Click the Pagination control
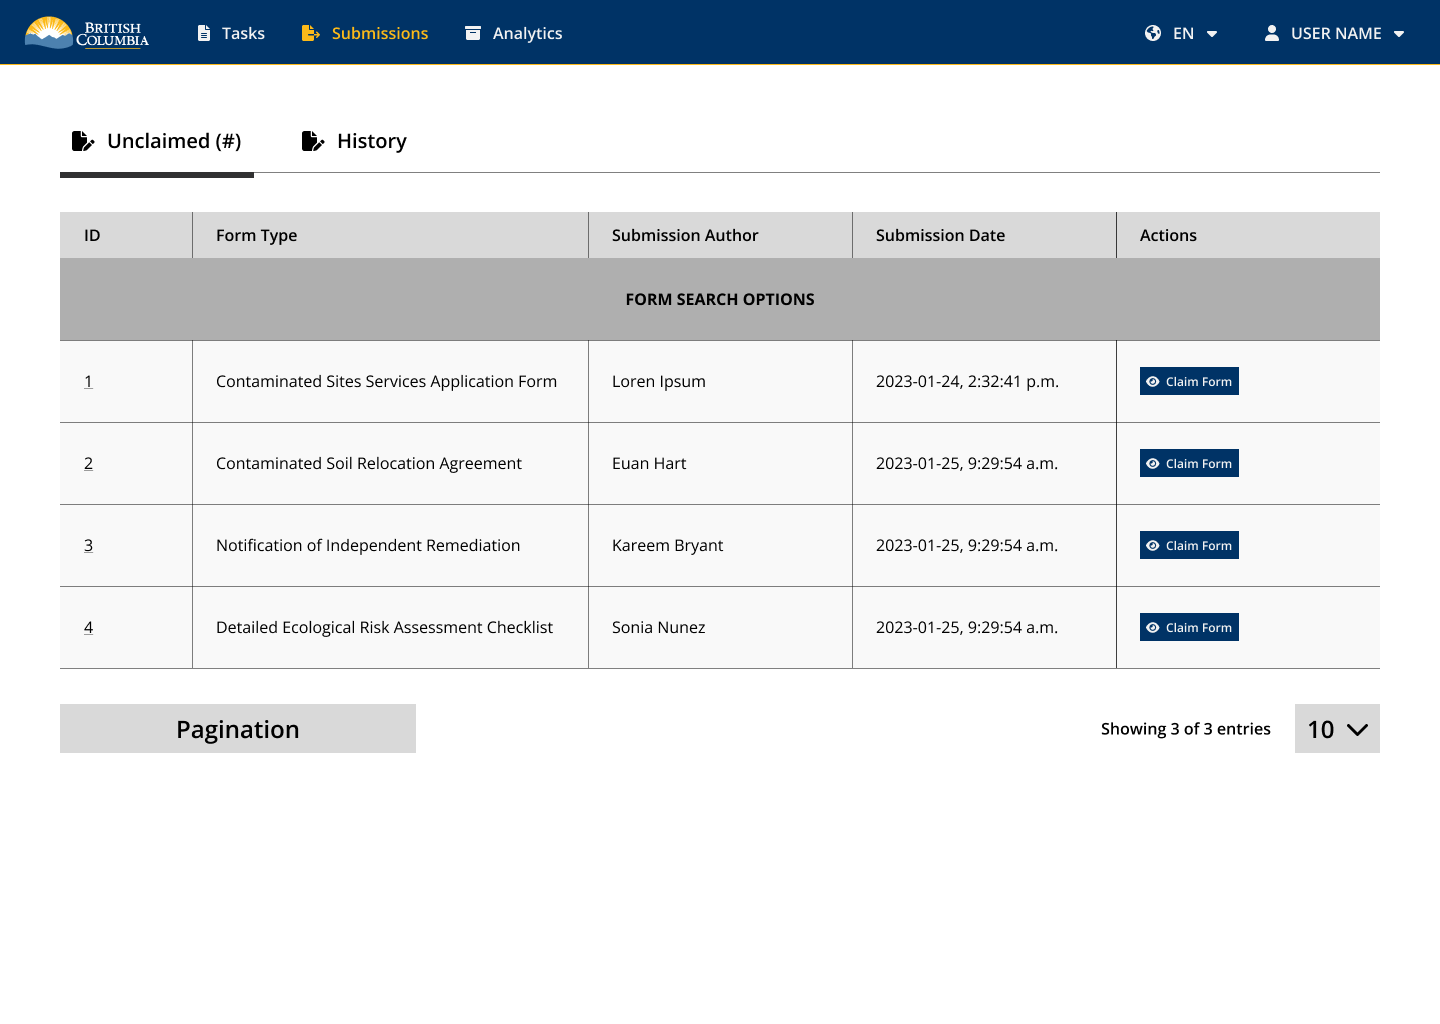The height and width of the screenshot is (1024, 1440). tap(238, 729)
